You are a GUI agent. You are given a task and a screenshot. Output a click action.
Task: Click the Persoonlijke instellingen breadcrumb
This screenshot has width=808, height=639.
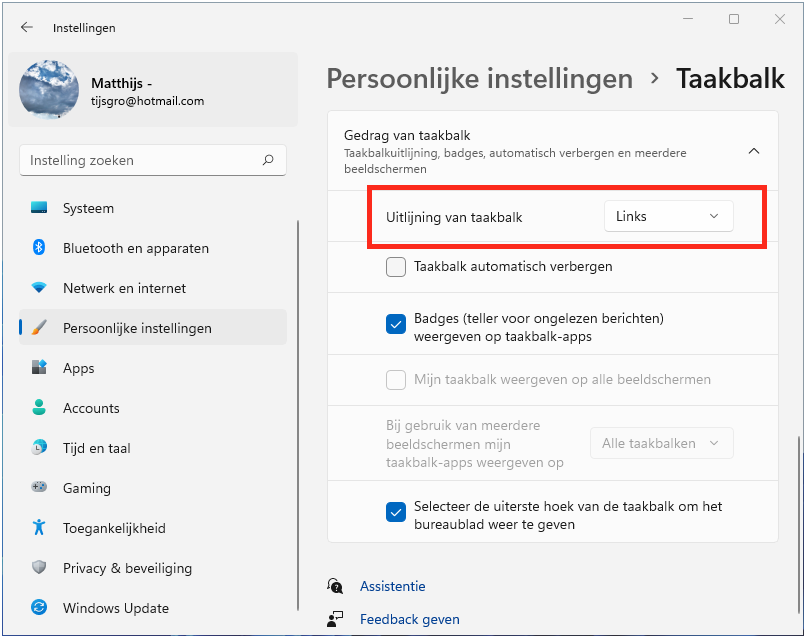[480, 79]
